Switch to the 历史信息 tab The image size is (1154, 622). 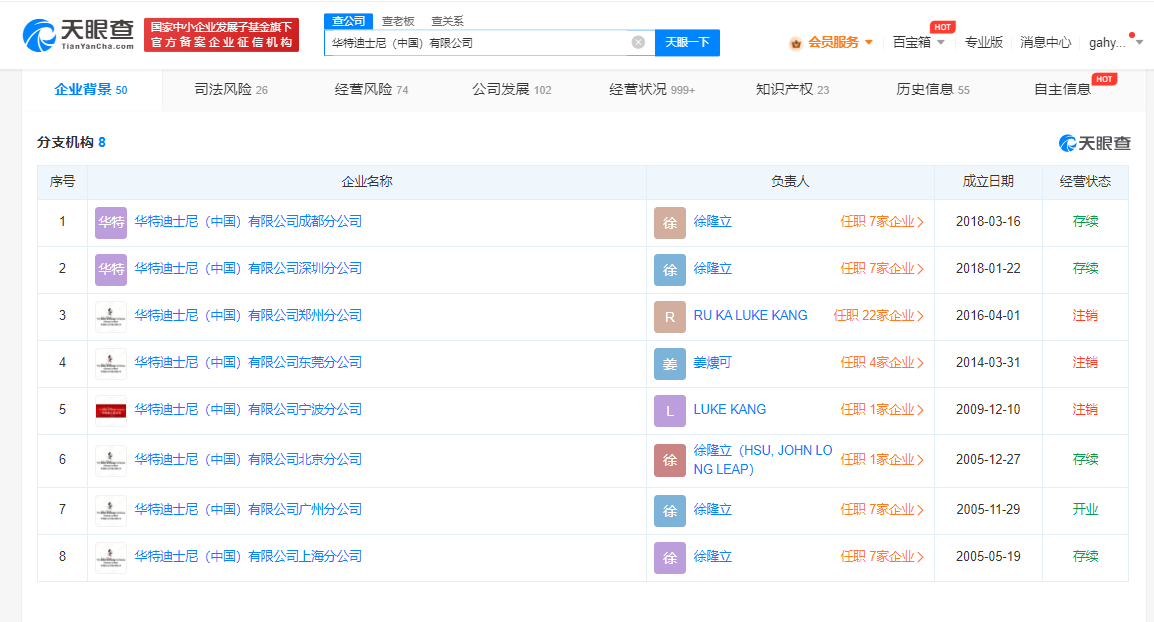click(x=932, y=90)
